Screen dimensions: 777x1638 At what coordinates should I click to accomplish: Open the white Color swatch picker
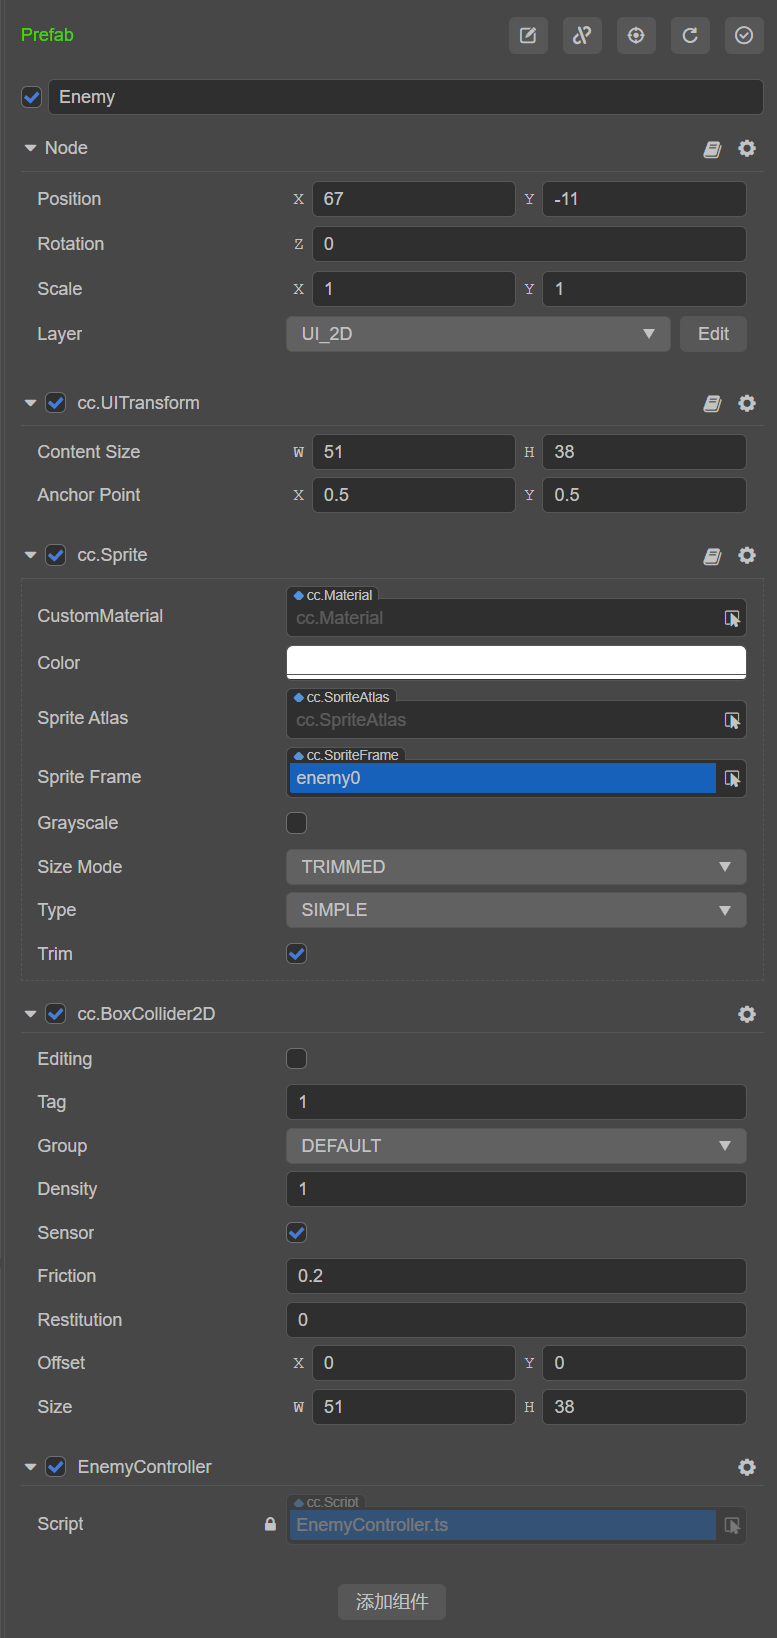click(516, 662)
